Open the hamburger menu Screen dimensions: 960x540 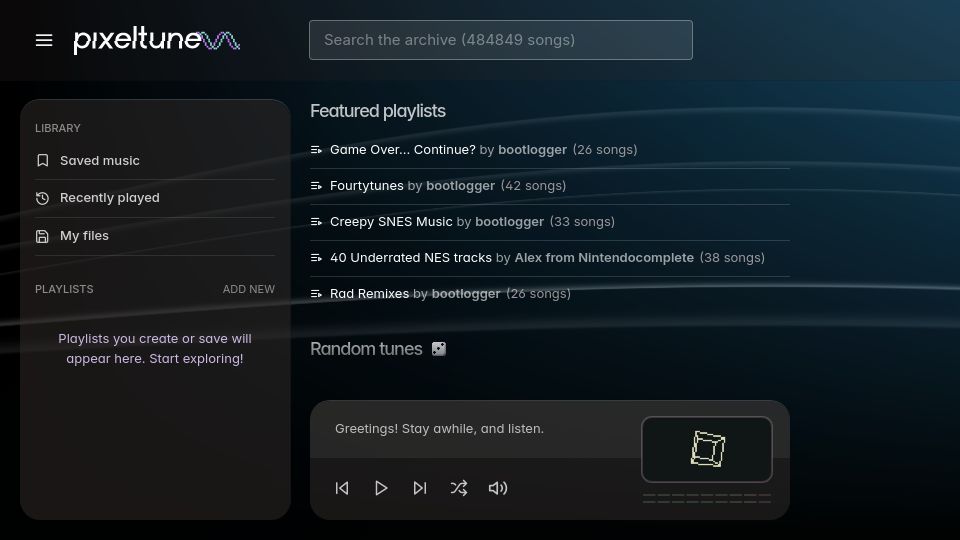44,40
